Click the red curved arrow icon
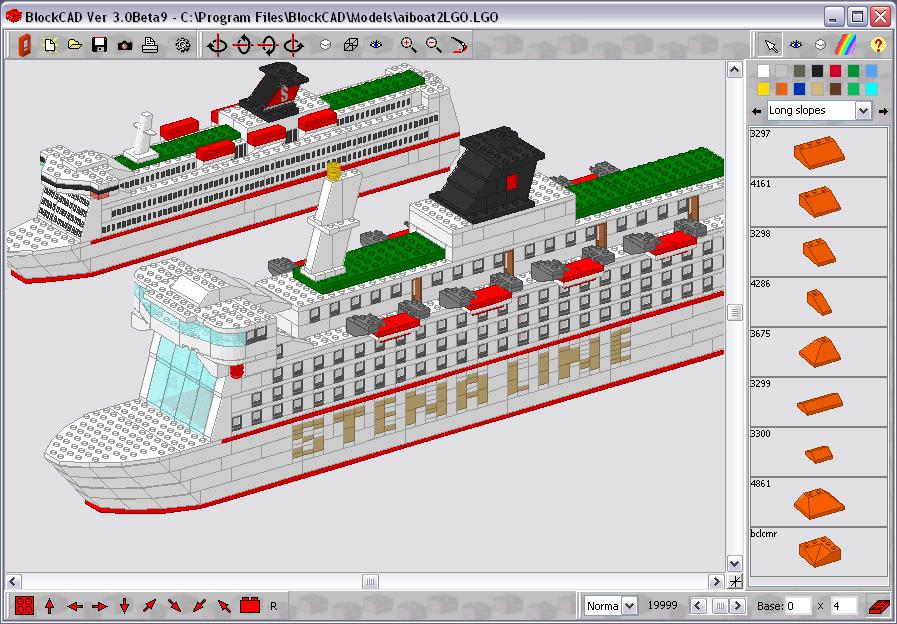 point(459,45)
